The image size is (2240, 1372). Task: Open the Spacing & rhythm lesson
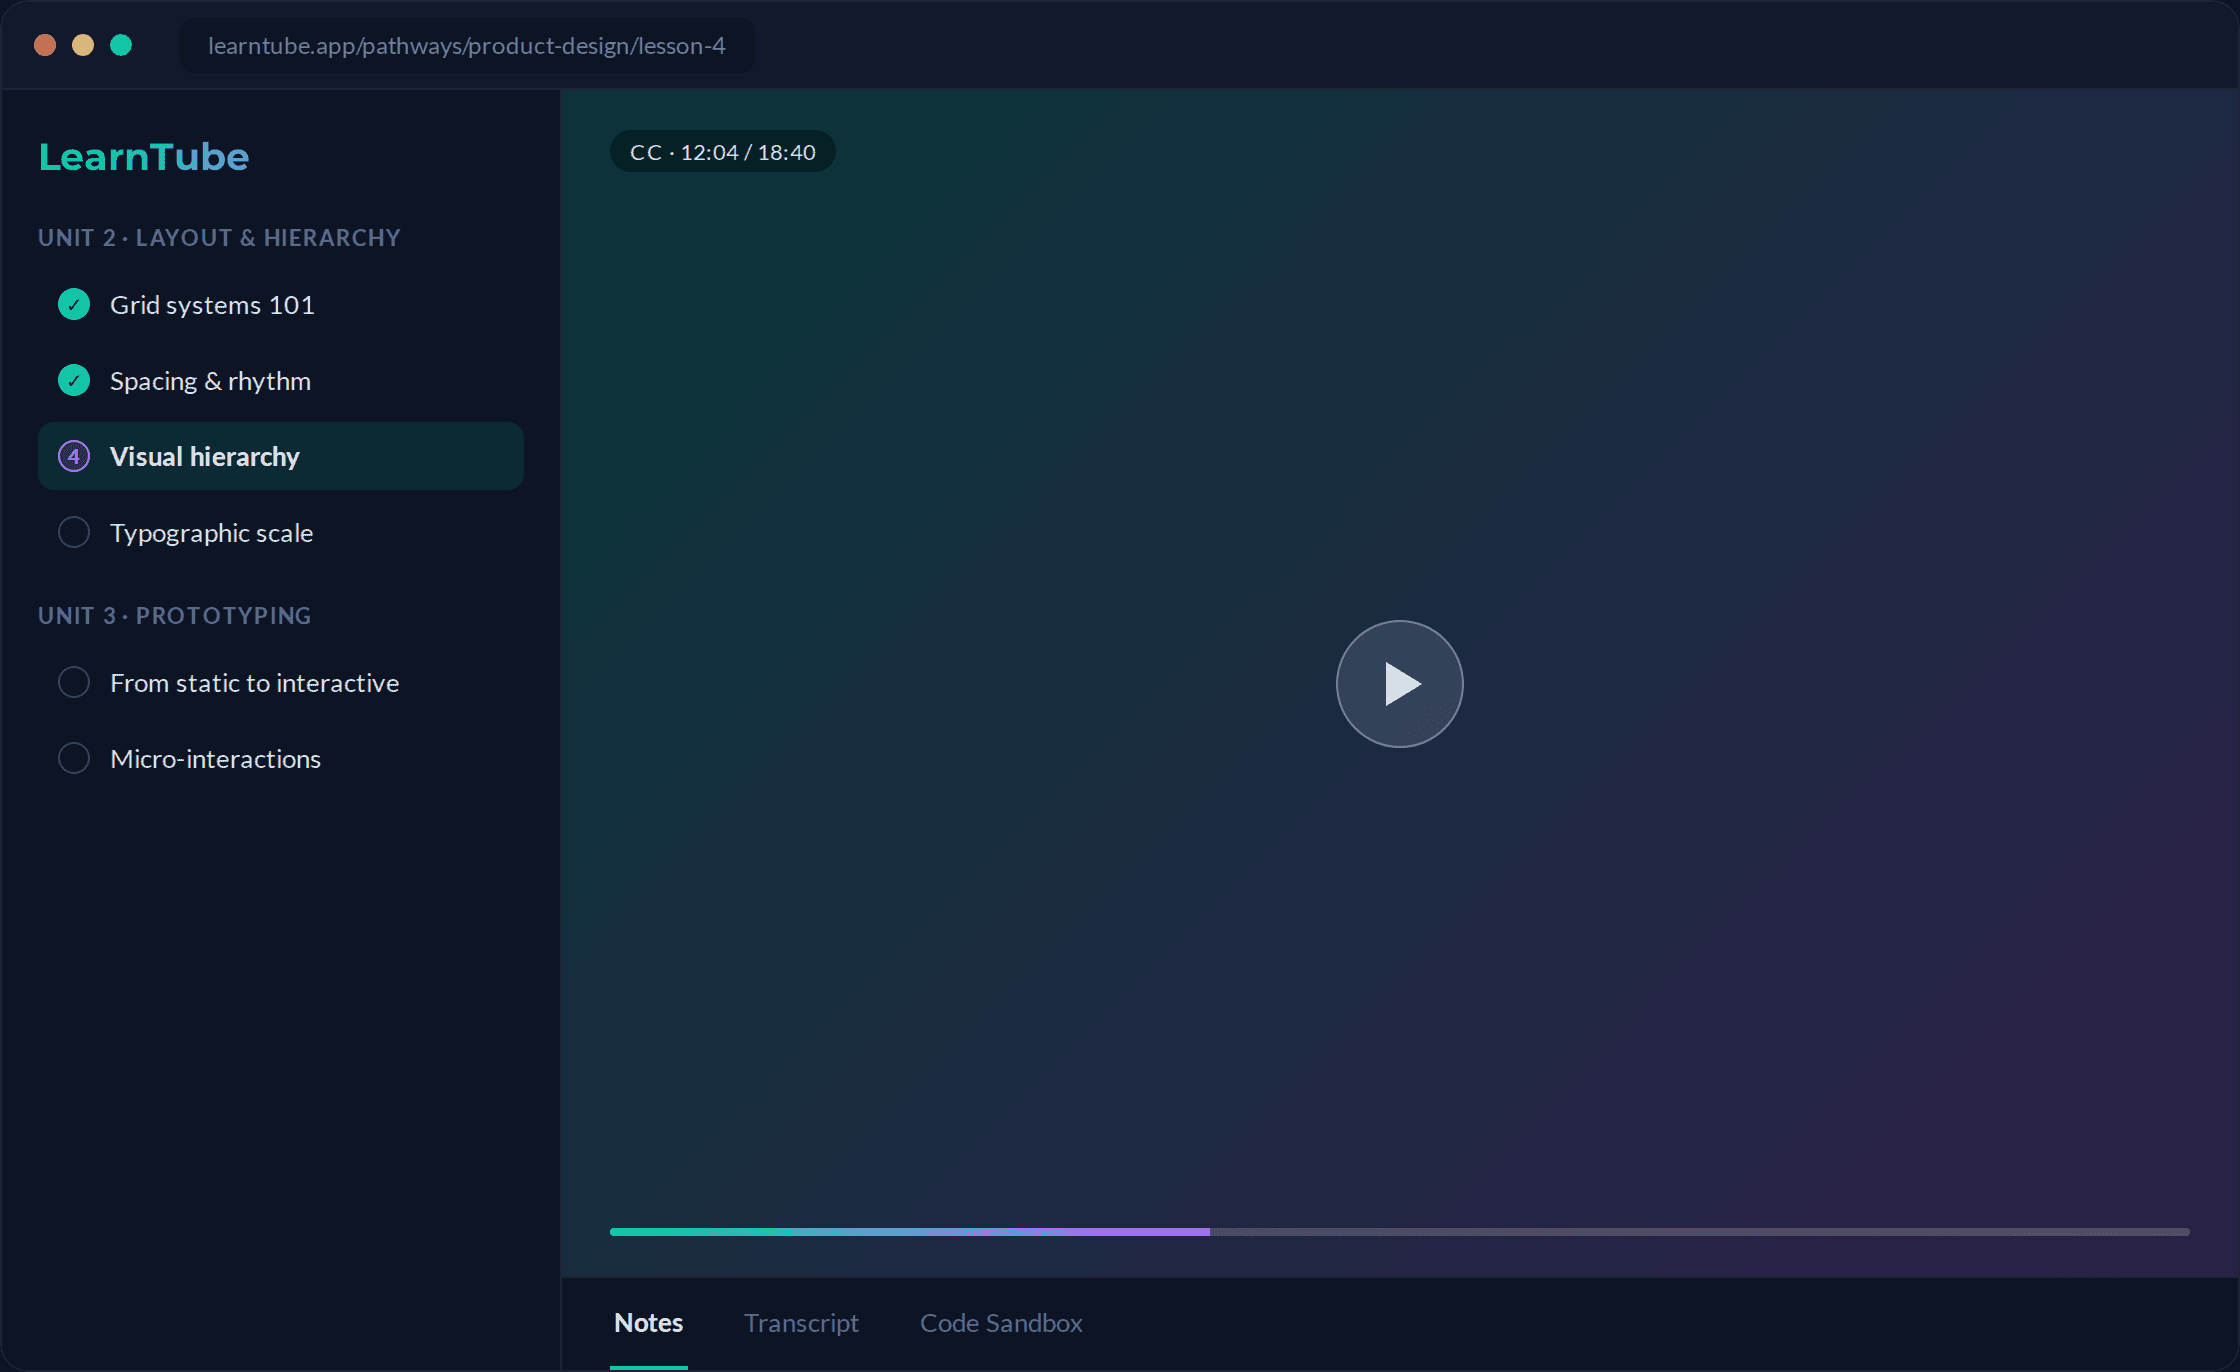tap(281, 380)
